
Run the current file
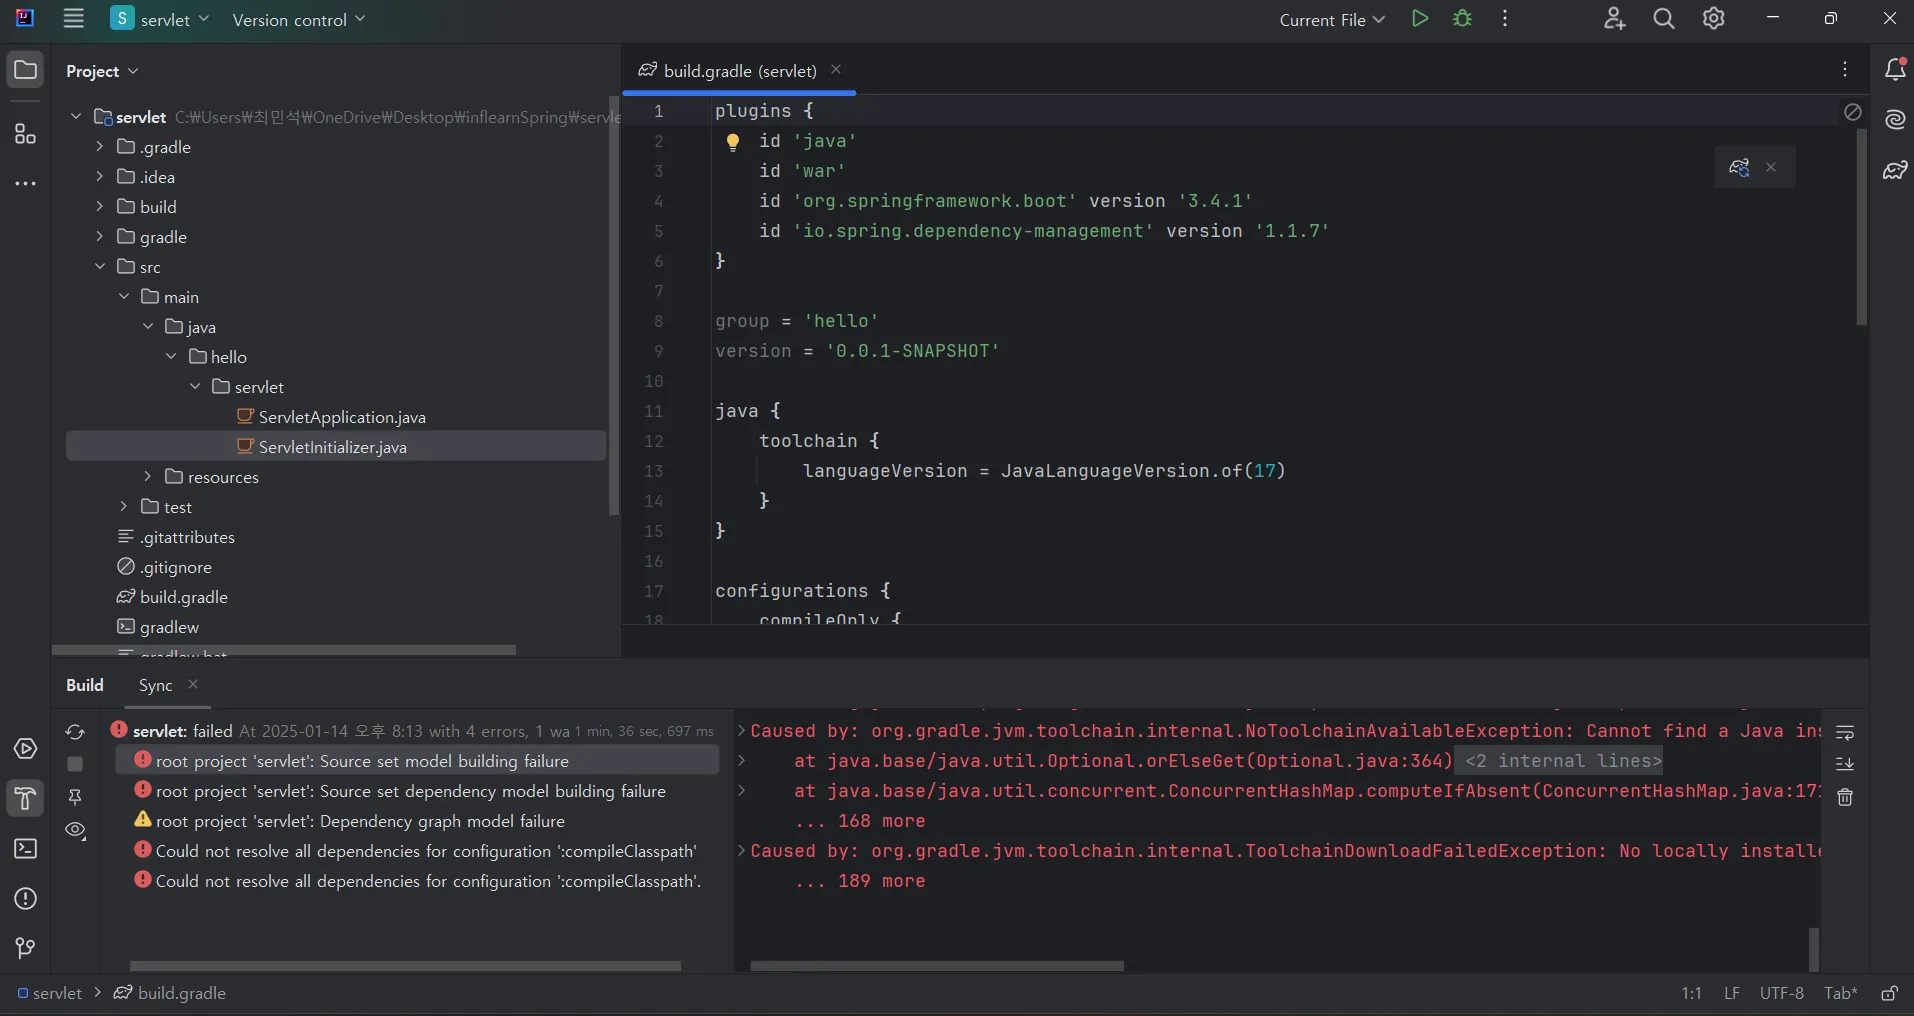[1419, 19]
